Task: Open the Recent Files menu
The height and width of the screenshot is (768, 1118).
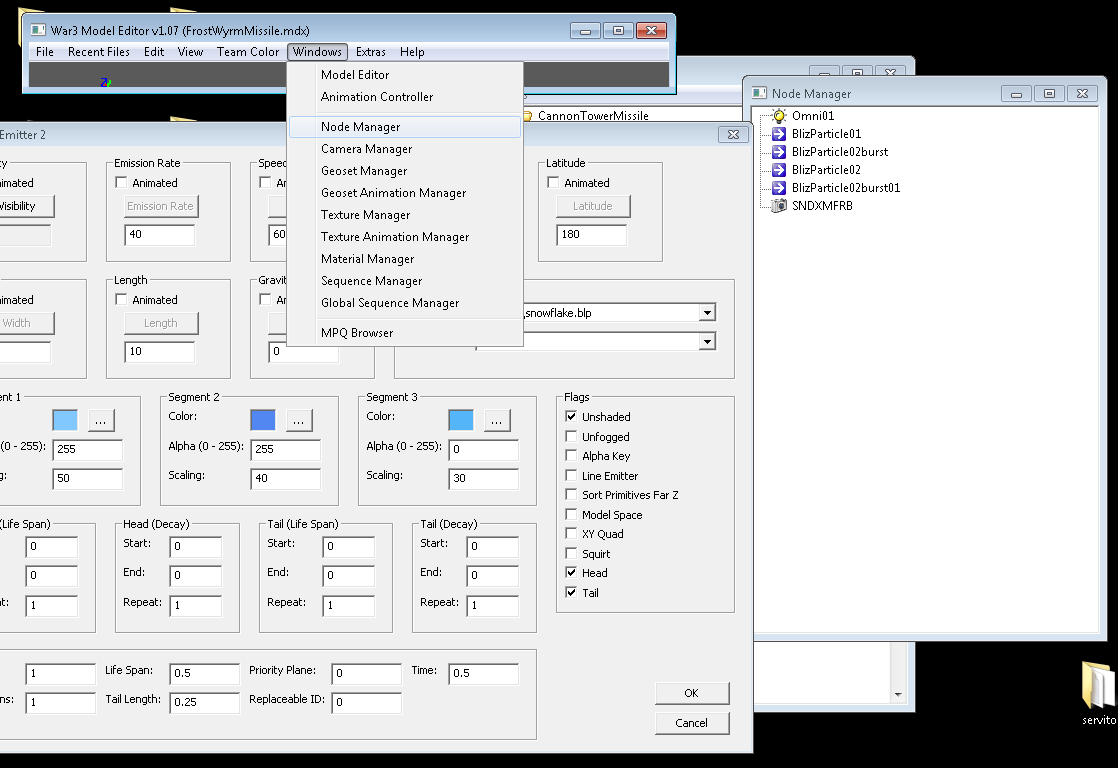Action: pos(99,52)
